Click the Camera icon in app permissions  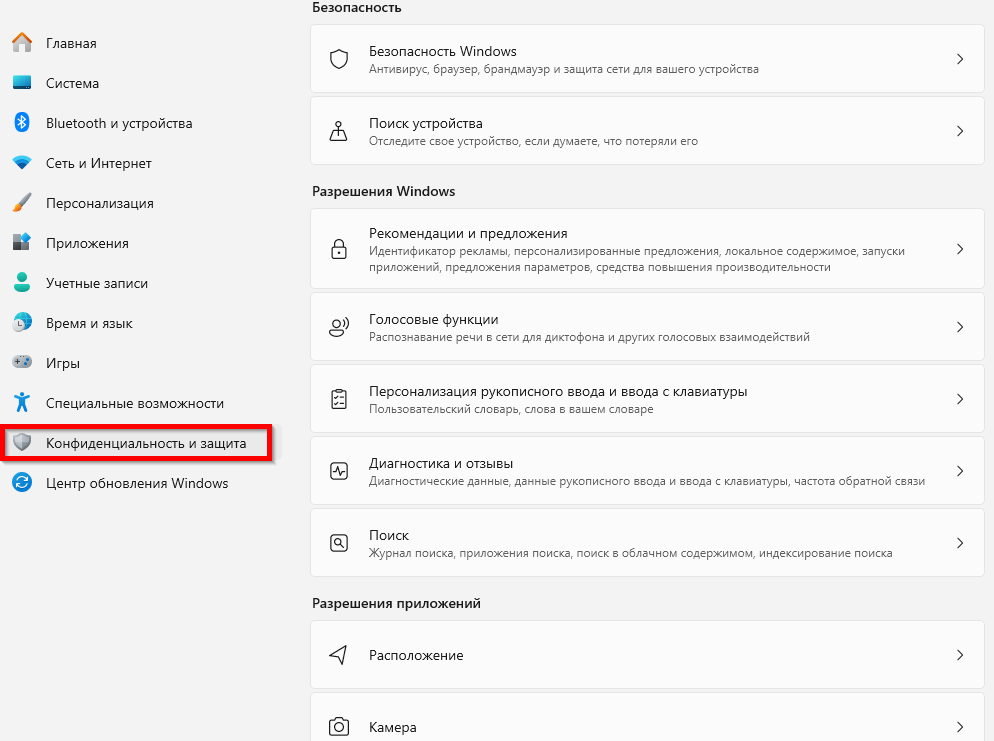tap(339, 727)
